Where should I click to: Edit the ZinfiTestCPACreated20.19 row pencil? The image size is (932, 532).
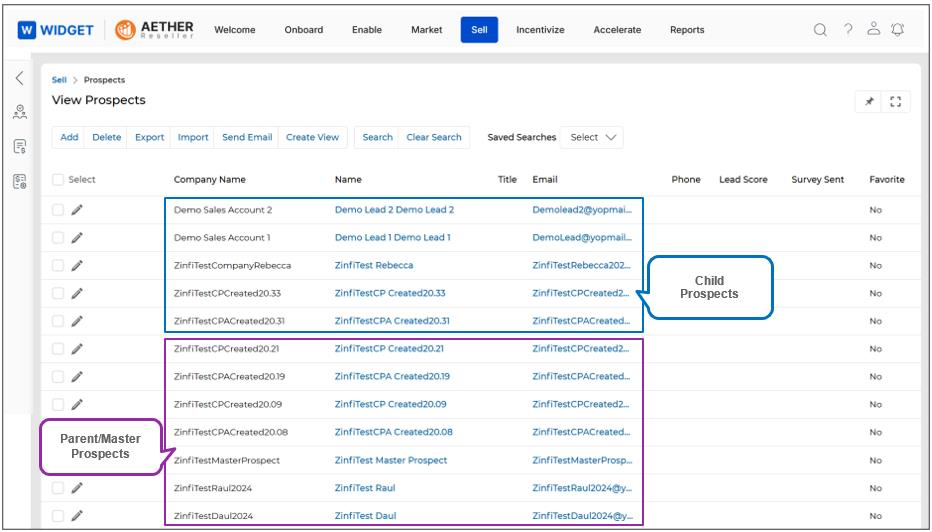(x=77, y=376)
